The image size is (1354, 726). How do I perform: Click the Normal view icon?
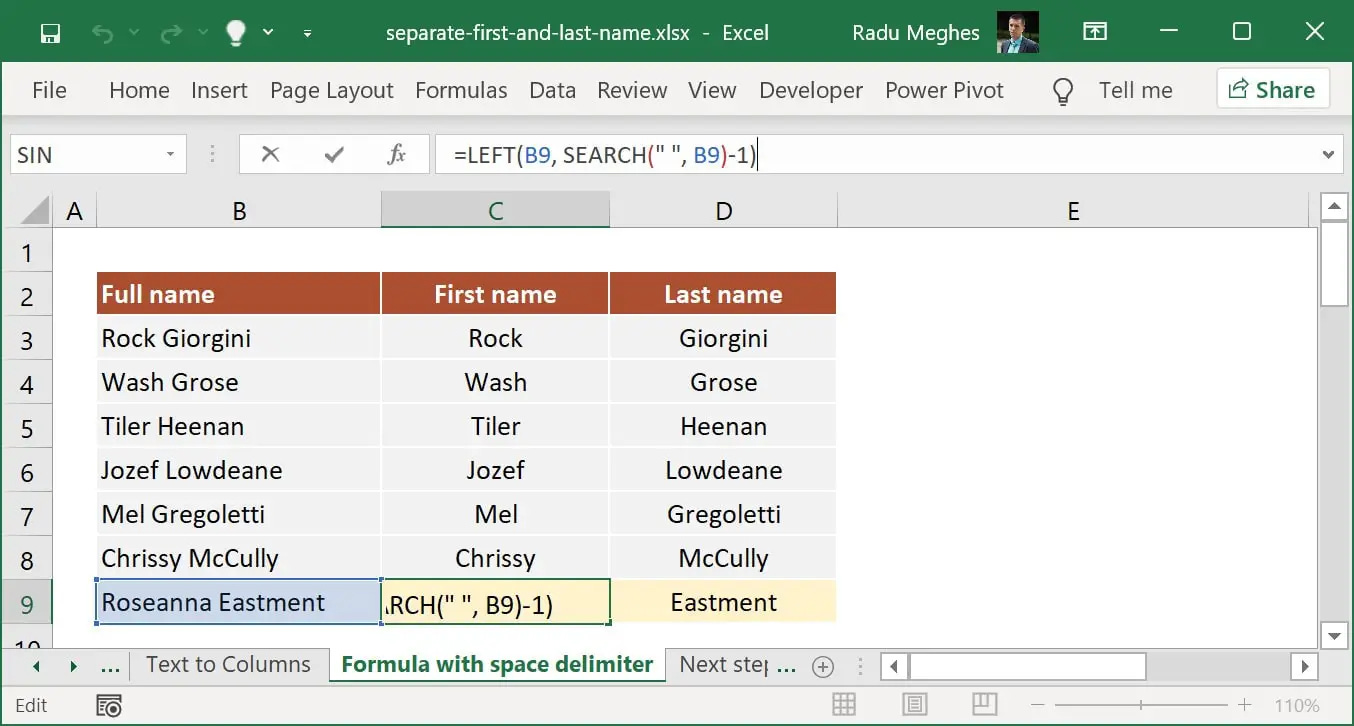(x=844, y=704)
